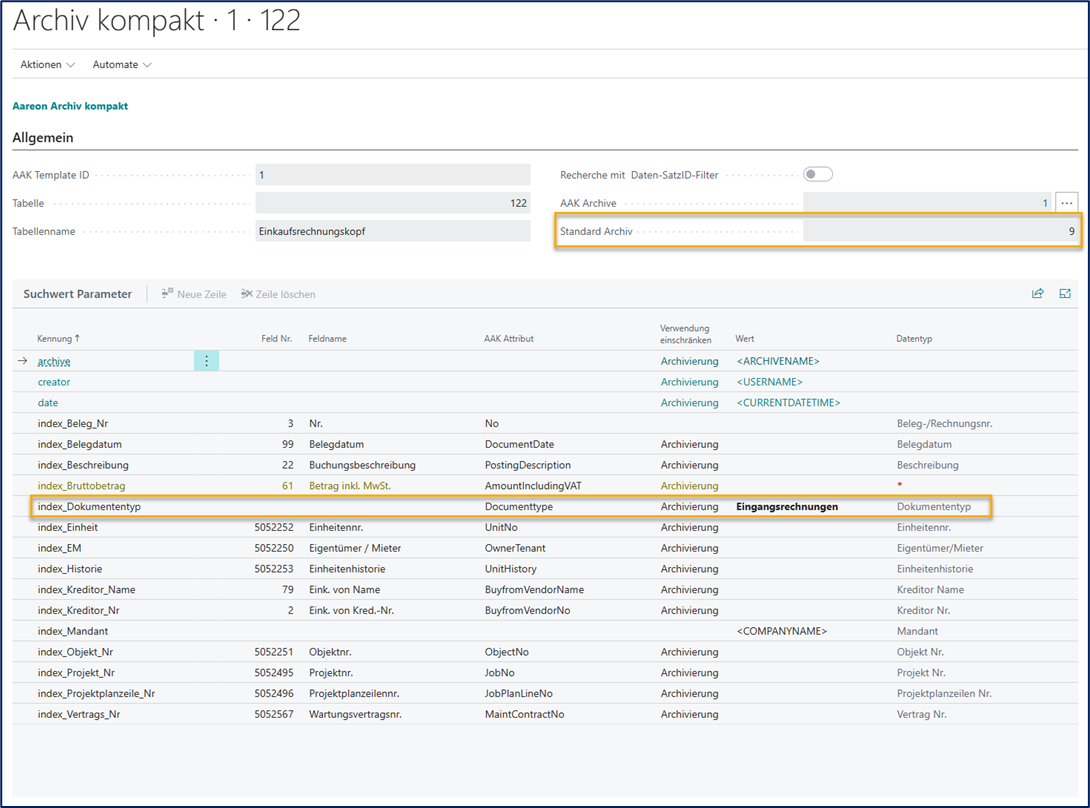Click the Feldname column header
The width and height of the screenshot is (1090, 808).
pyautogui.click(x=328, y=339)
